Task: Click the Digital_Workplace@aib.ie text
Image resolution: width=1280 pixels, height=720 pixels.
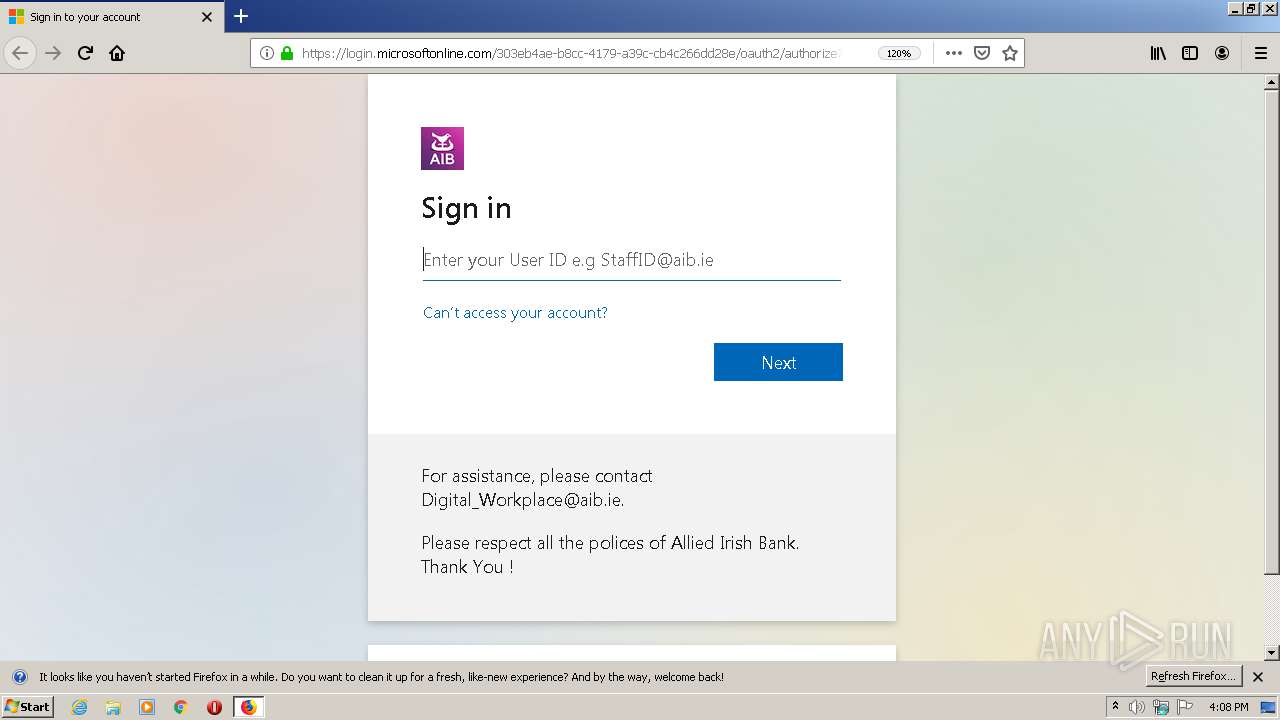Action: click(522, 500)
